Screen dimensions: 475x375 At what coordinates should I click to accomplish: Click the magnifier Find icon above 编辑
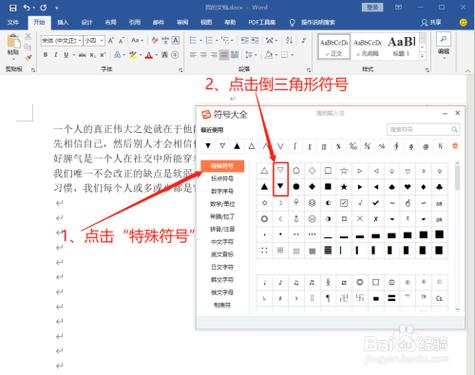point(443,40)
